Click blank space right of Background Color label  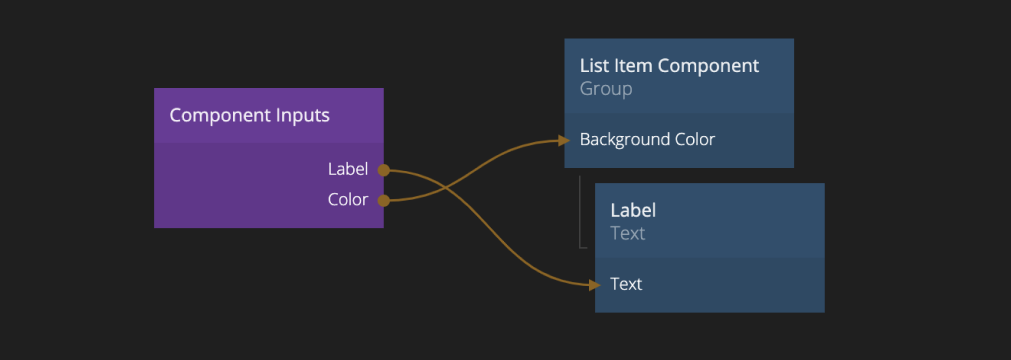[x=754, y=140]
